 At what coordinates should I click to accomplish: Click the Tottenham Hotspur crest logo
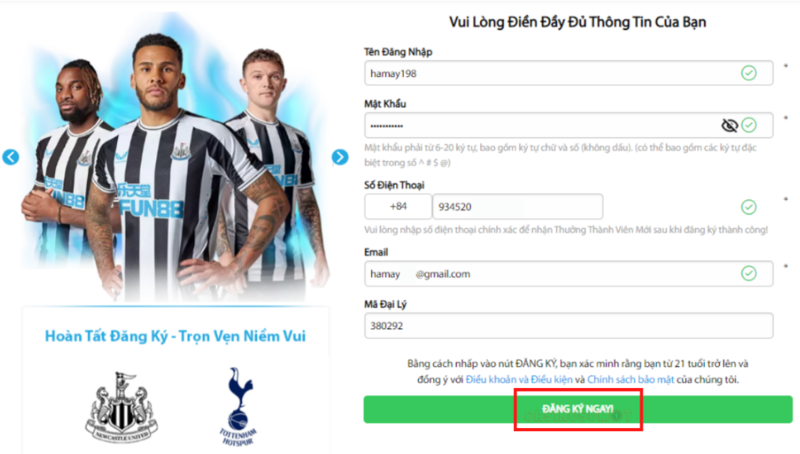239,407
